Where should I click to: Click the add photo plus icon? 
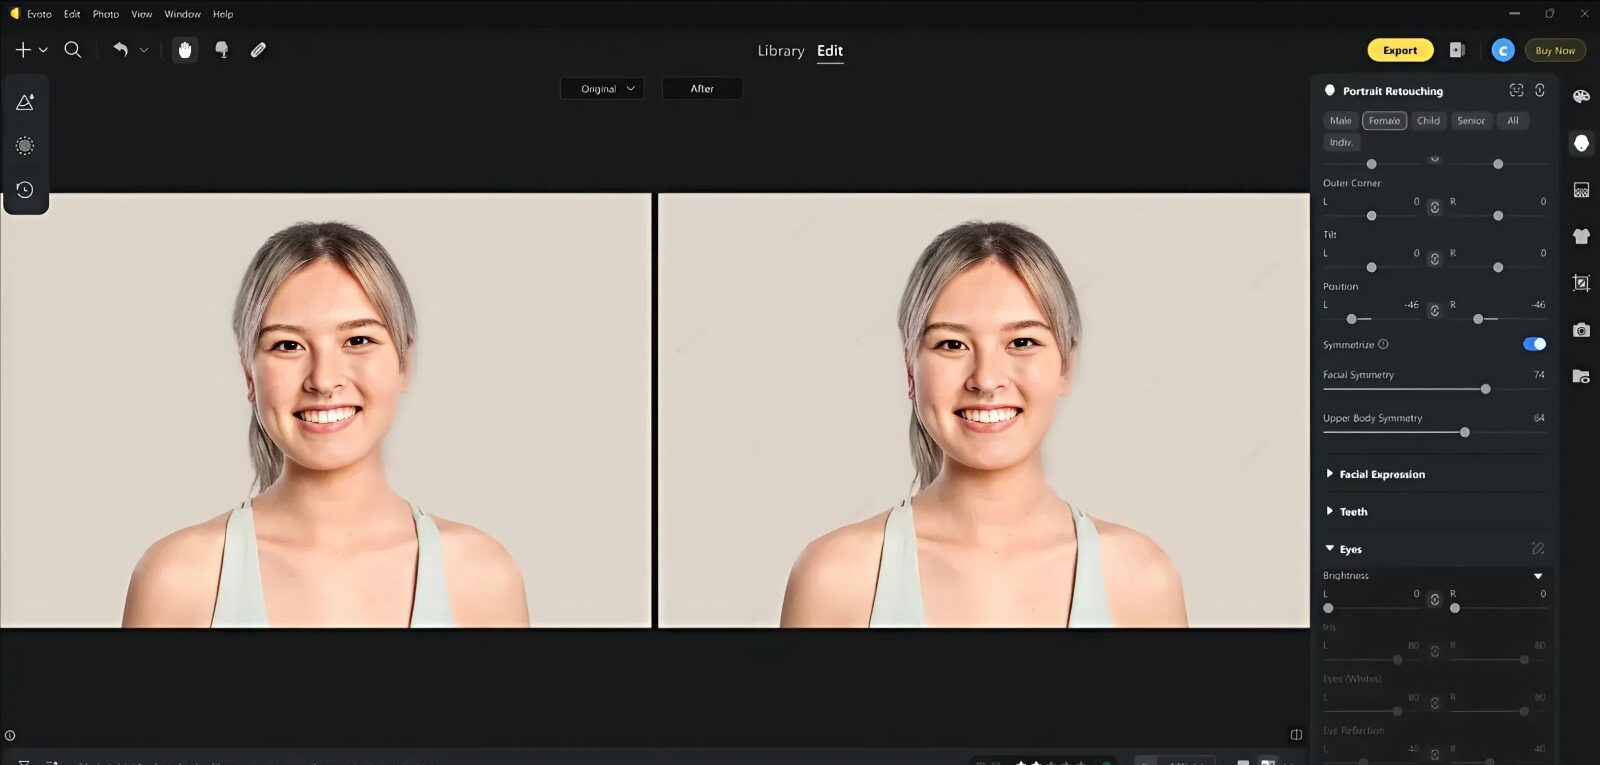tap(23, 49)
